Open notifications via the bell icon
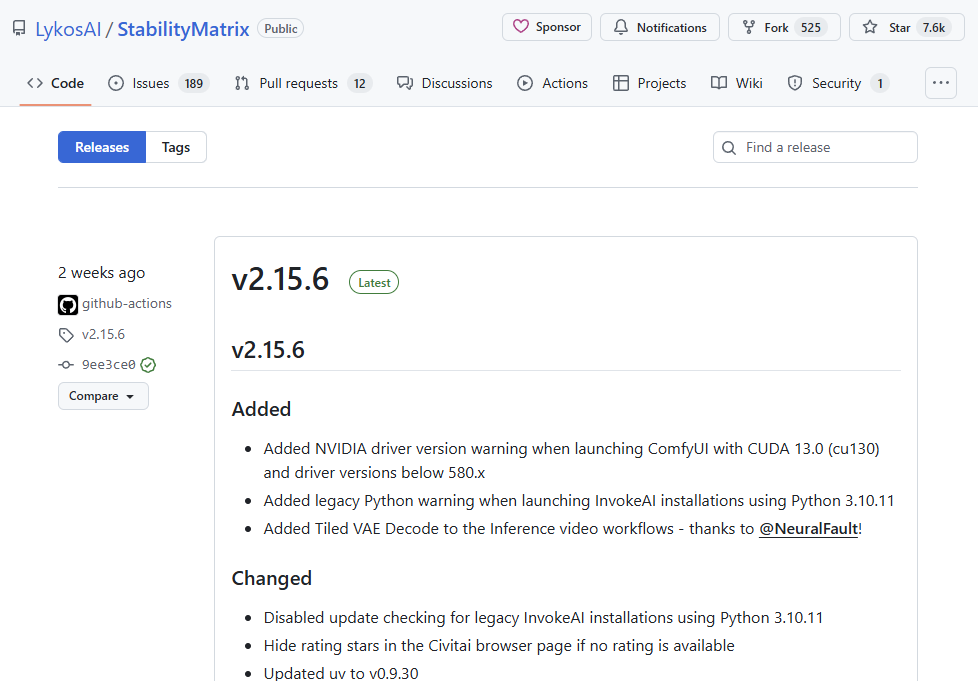The width and height of the screenshot is (978, 681). (x=623, y=27)
